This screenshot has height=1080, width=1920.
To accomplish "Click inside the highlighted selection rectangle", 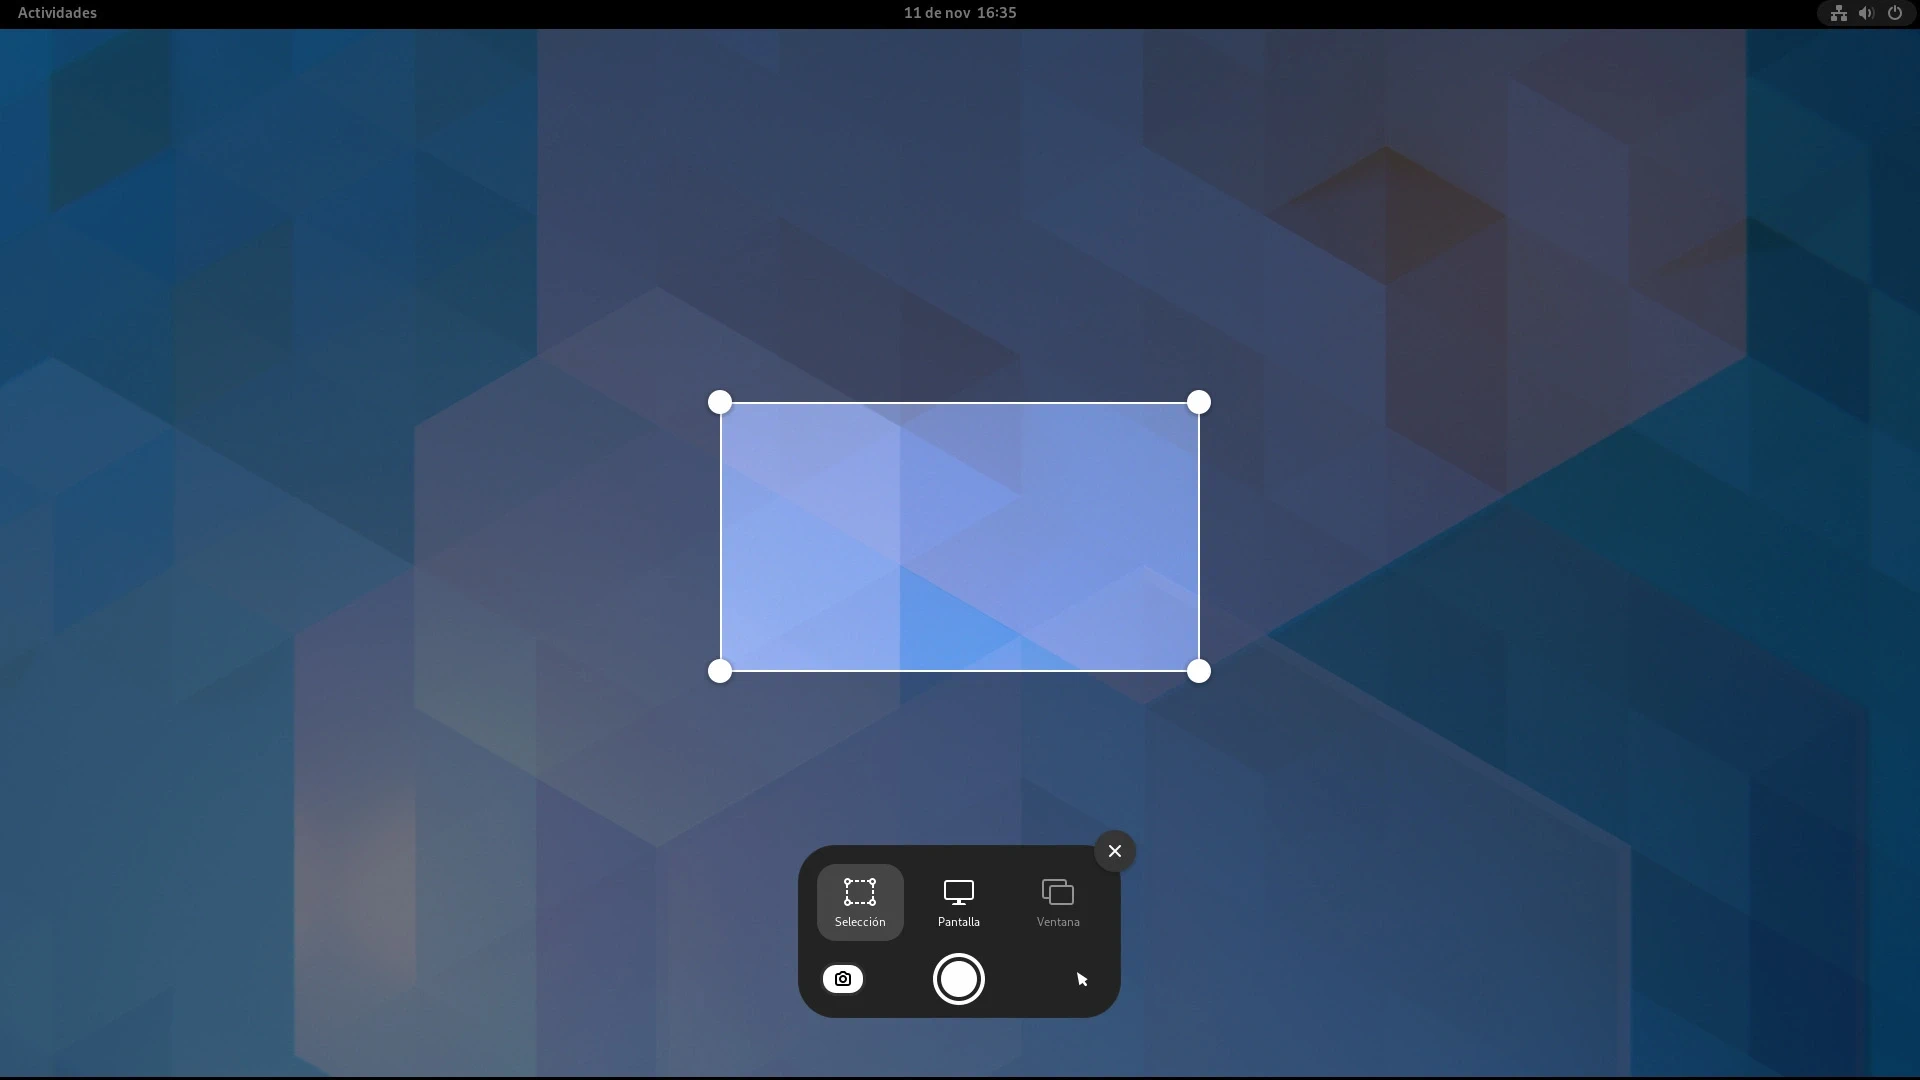I will 959,537.
